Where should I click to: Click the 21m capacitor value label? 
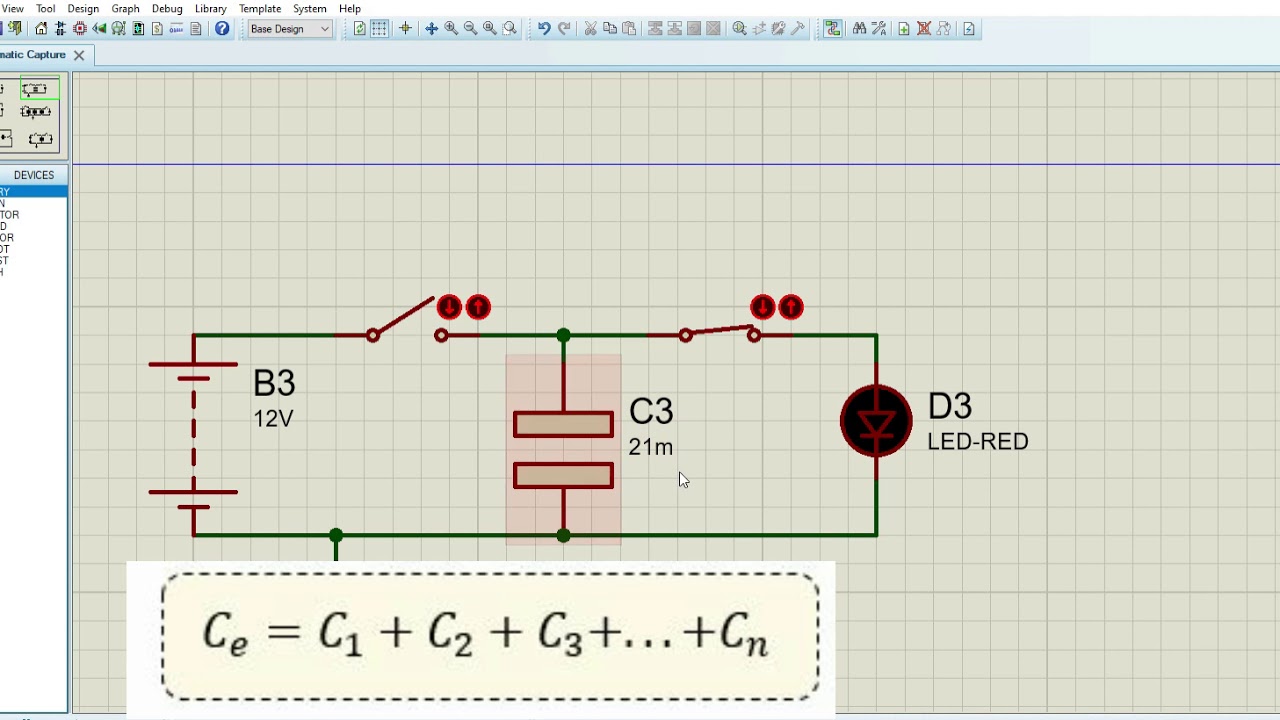click(650, 447)
